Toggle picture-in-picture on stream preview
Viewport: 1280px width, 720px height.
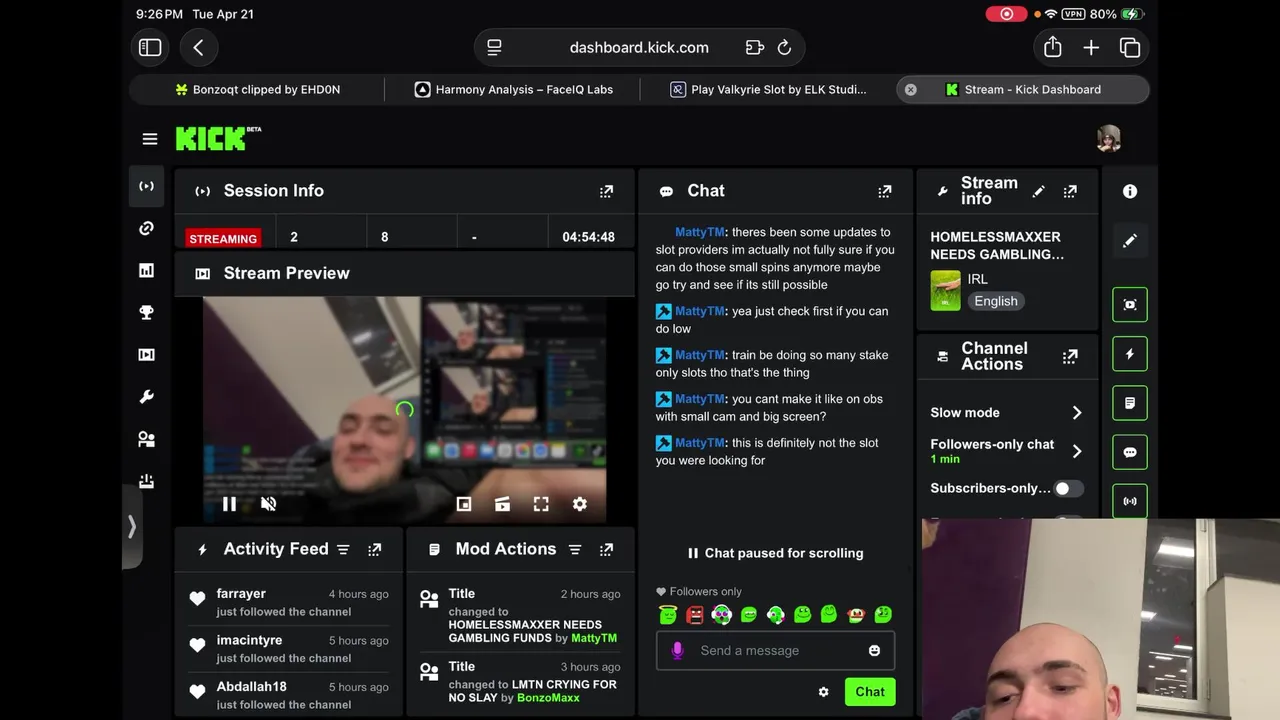point(464,504)
